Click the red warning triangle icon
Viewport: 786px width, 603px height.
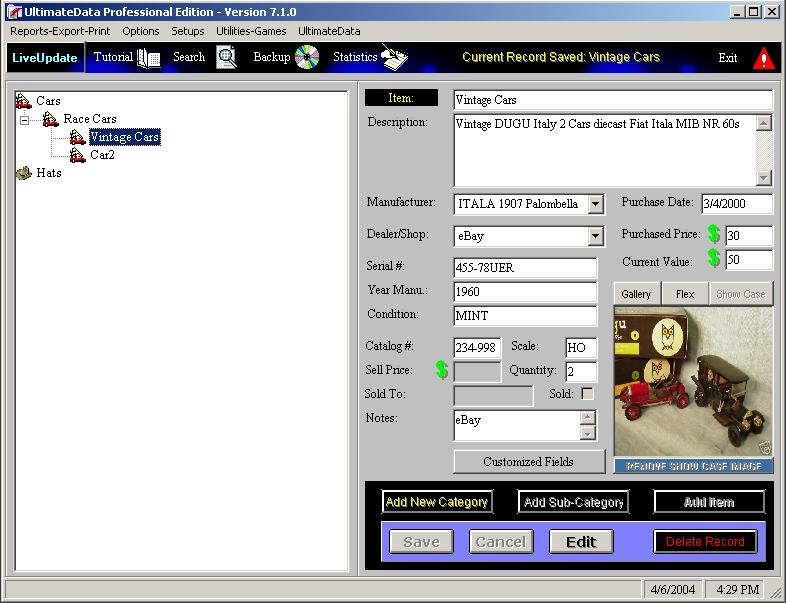[764, 58]
